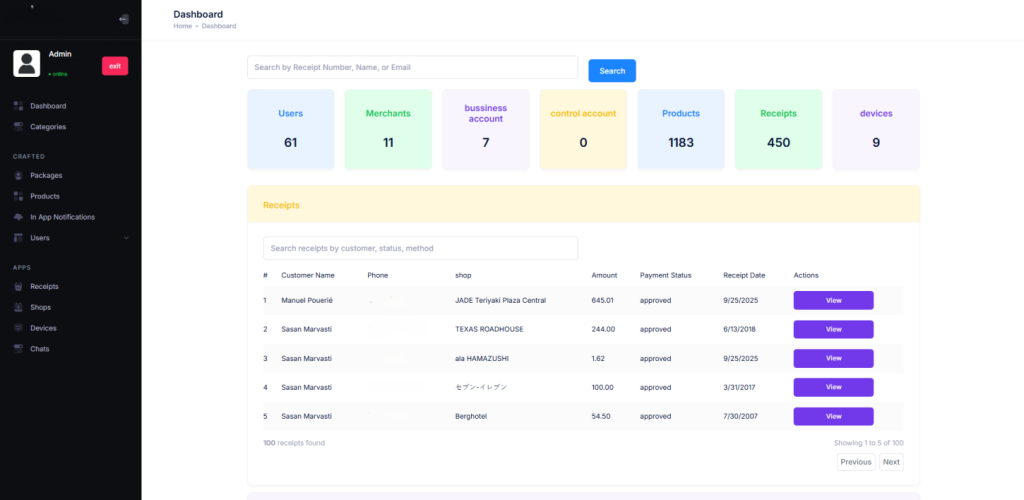The height and width of the screenshot is (500, 1024).
Task: Click the Home breadcrumb link
Action: coord(182,26)
